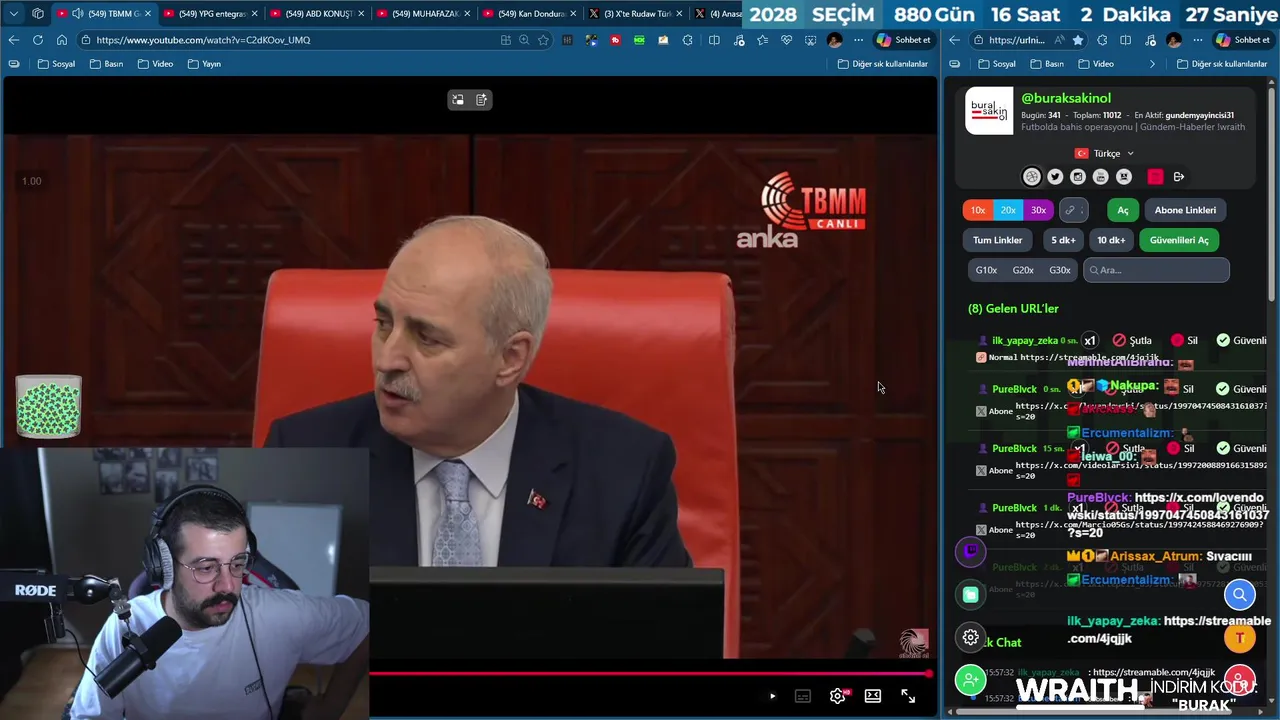Image resolution: width=1280 pixels, height=720 pixels.
Task: Open the Basın bookmarks folder in left window
Action: (106, 64)
